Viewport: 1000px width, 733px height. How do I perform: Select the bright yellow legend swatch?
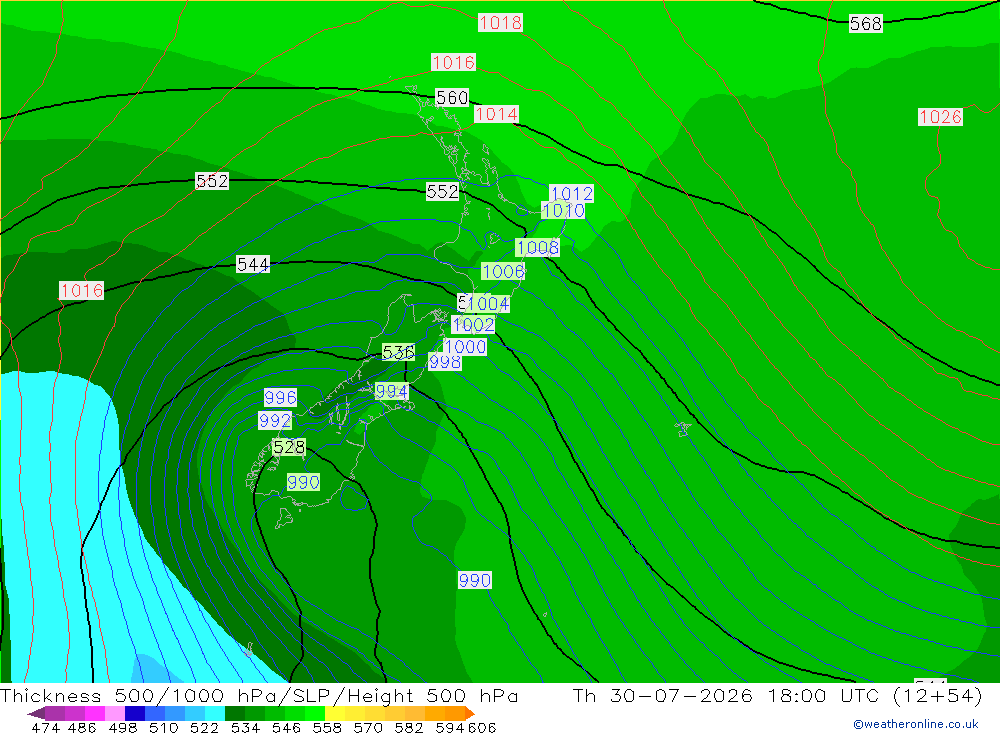[x=335, y=713]
